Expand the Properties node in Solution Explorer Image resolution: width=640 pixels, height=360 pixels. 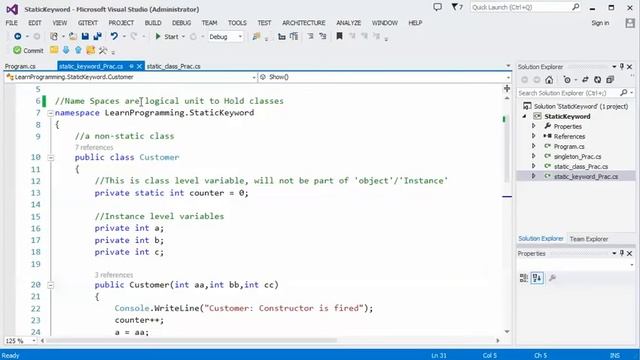coord(533,126)
